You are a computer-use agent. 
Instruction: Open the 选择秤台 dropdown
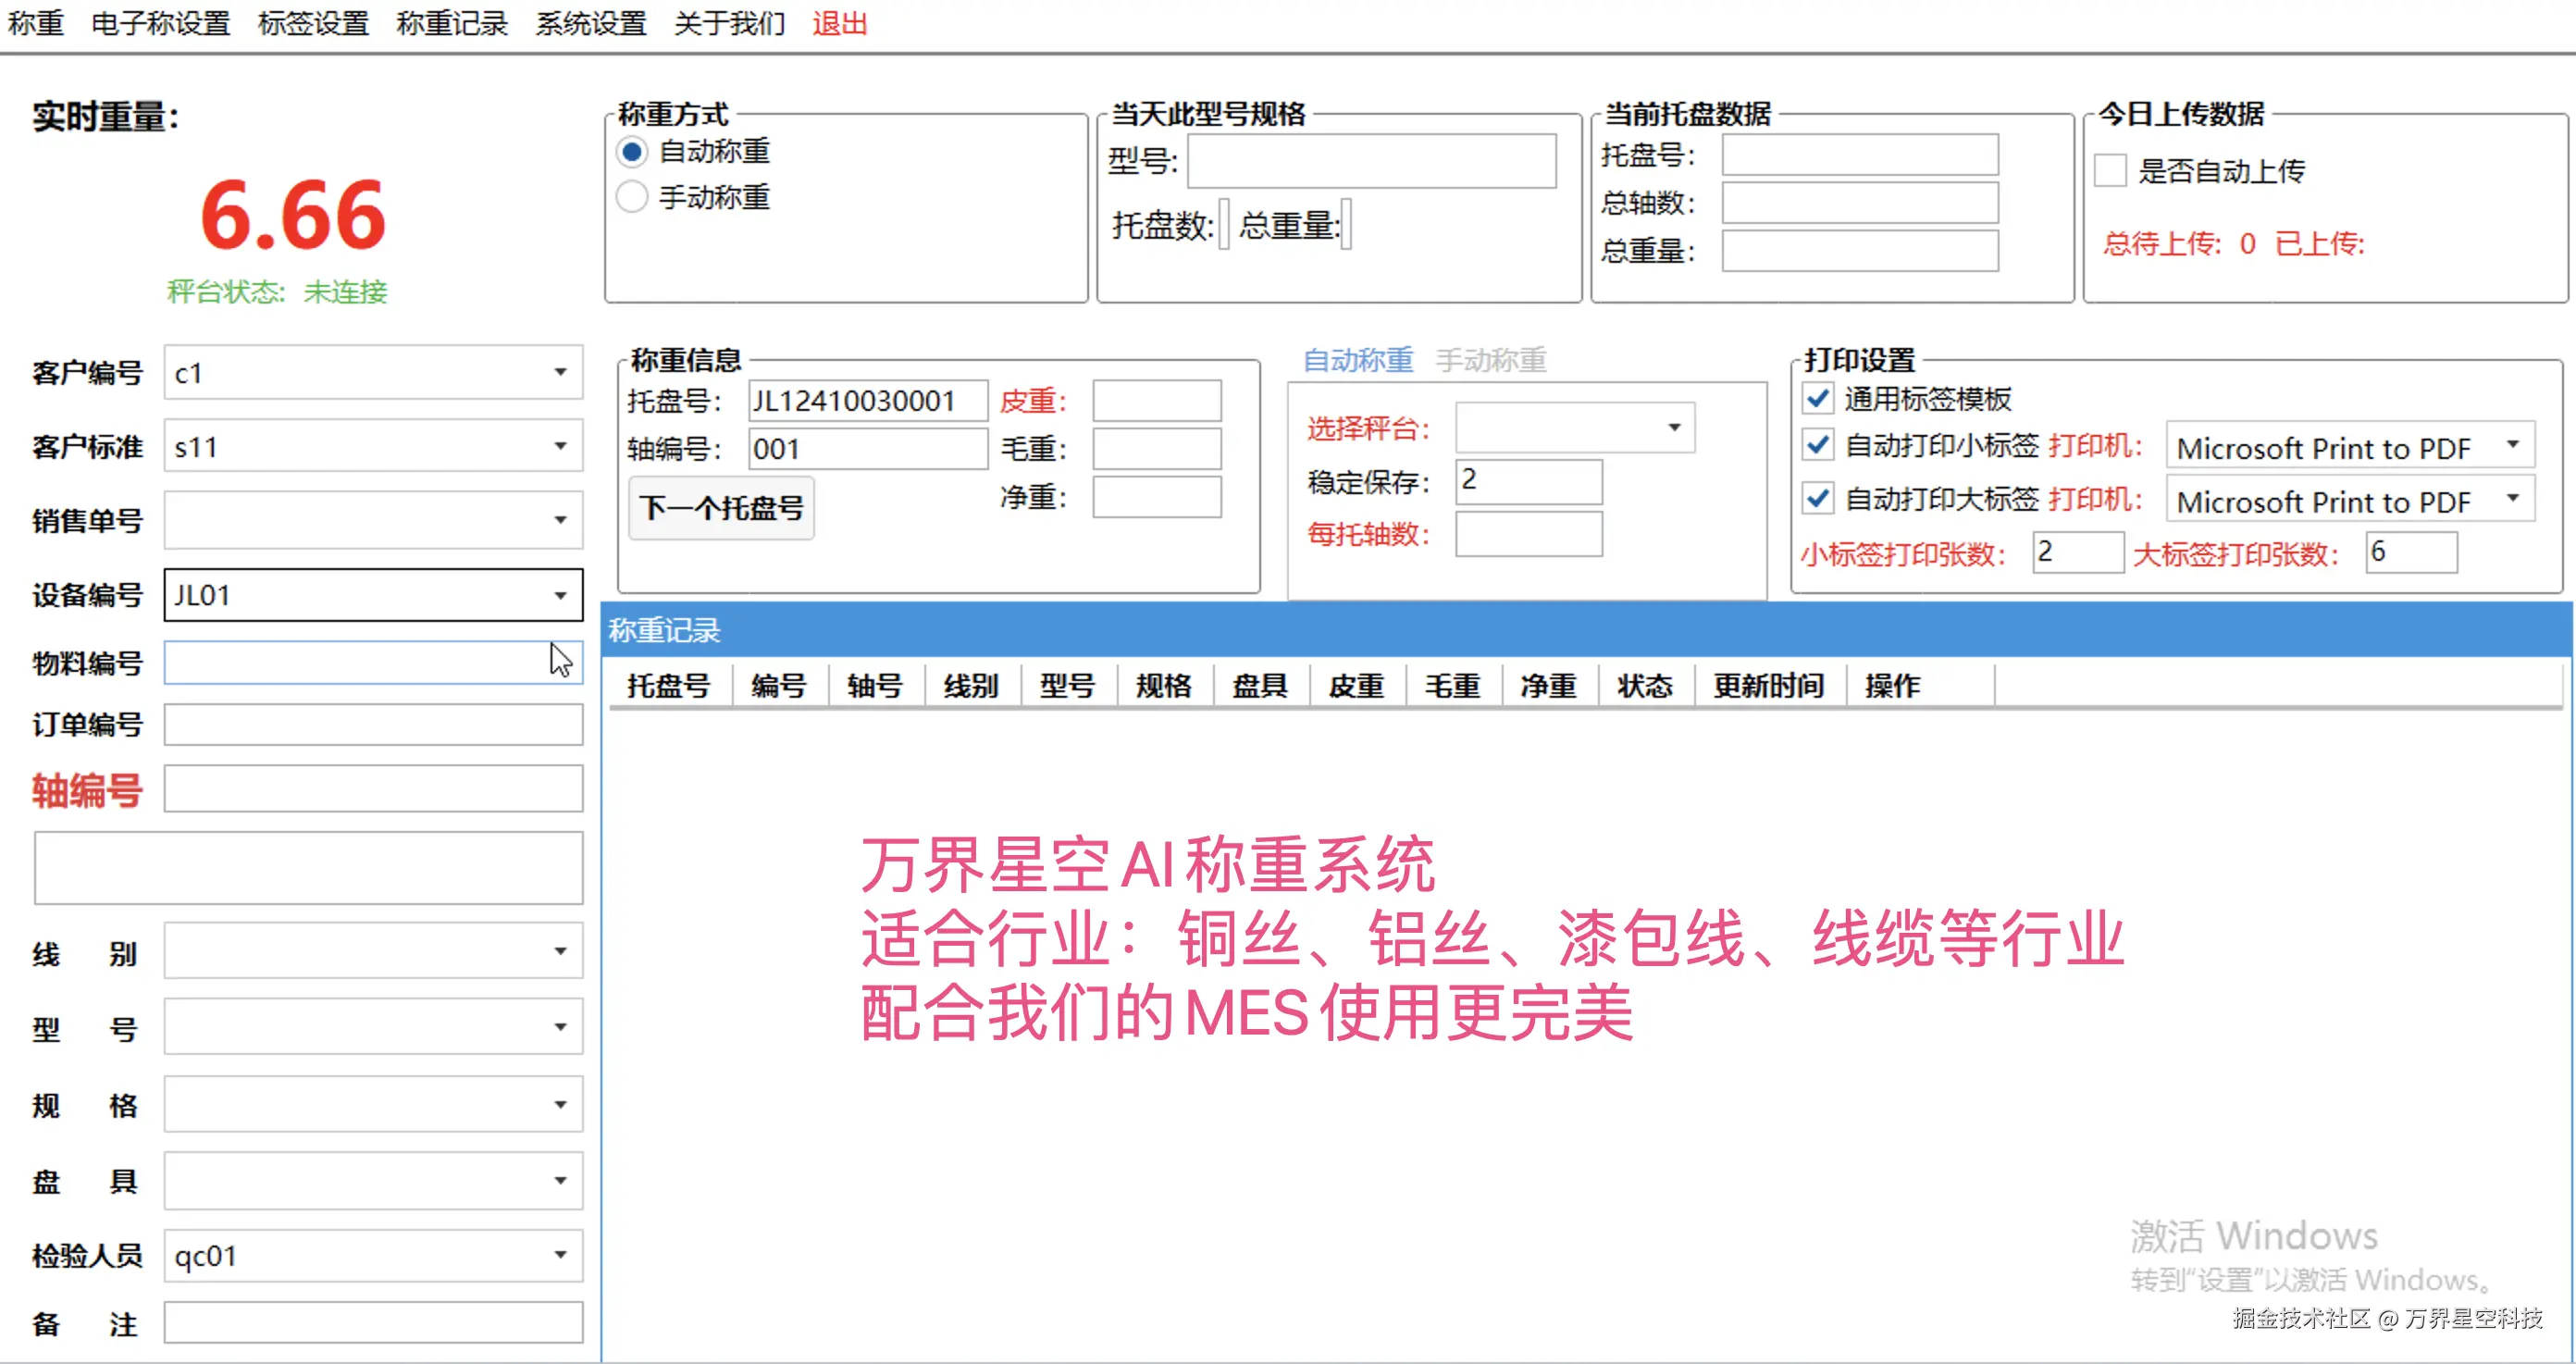click(x=1674, y=427)
